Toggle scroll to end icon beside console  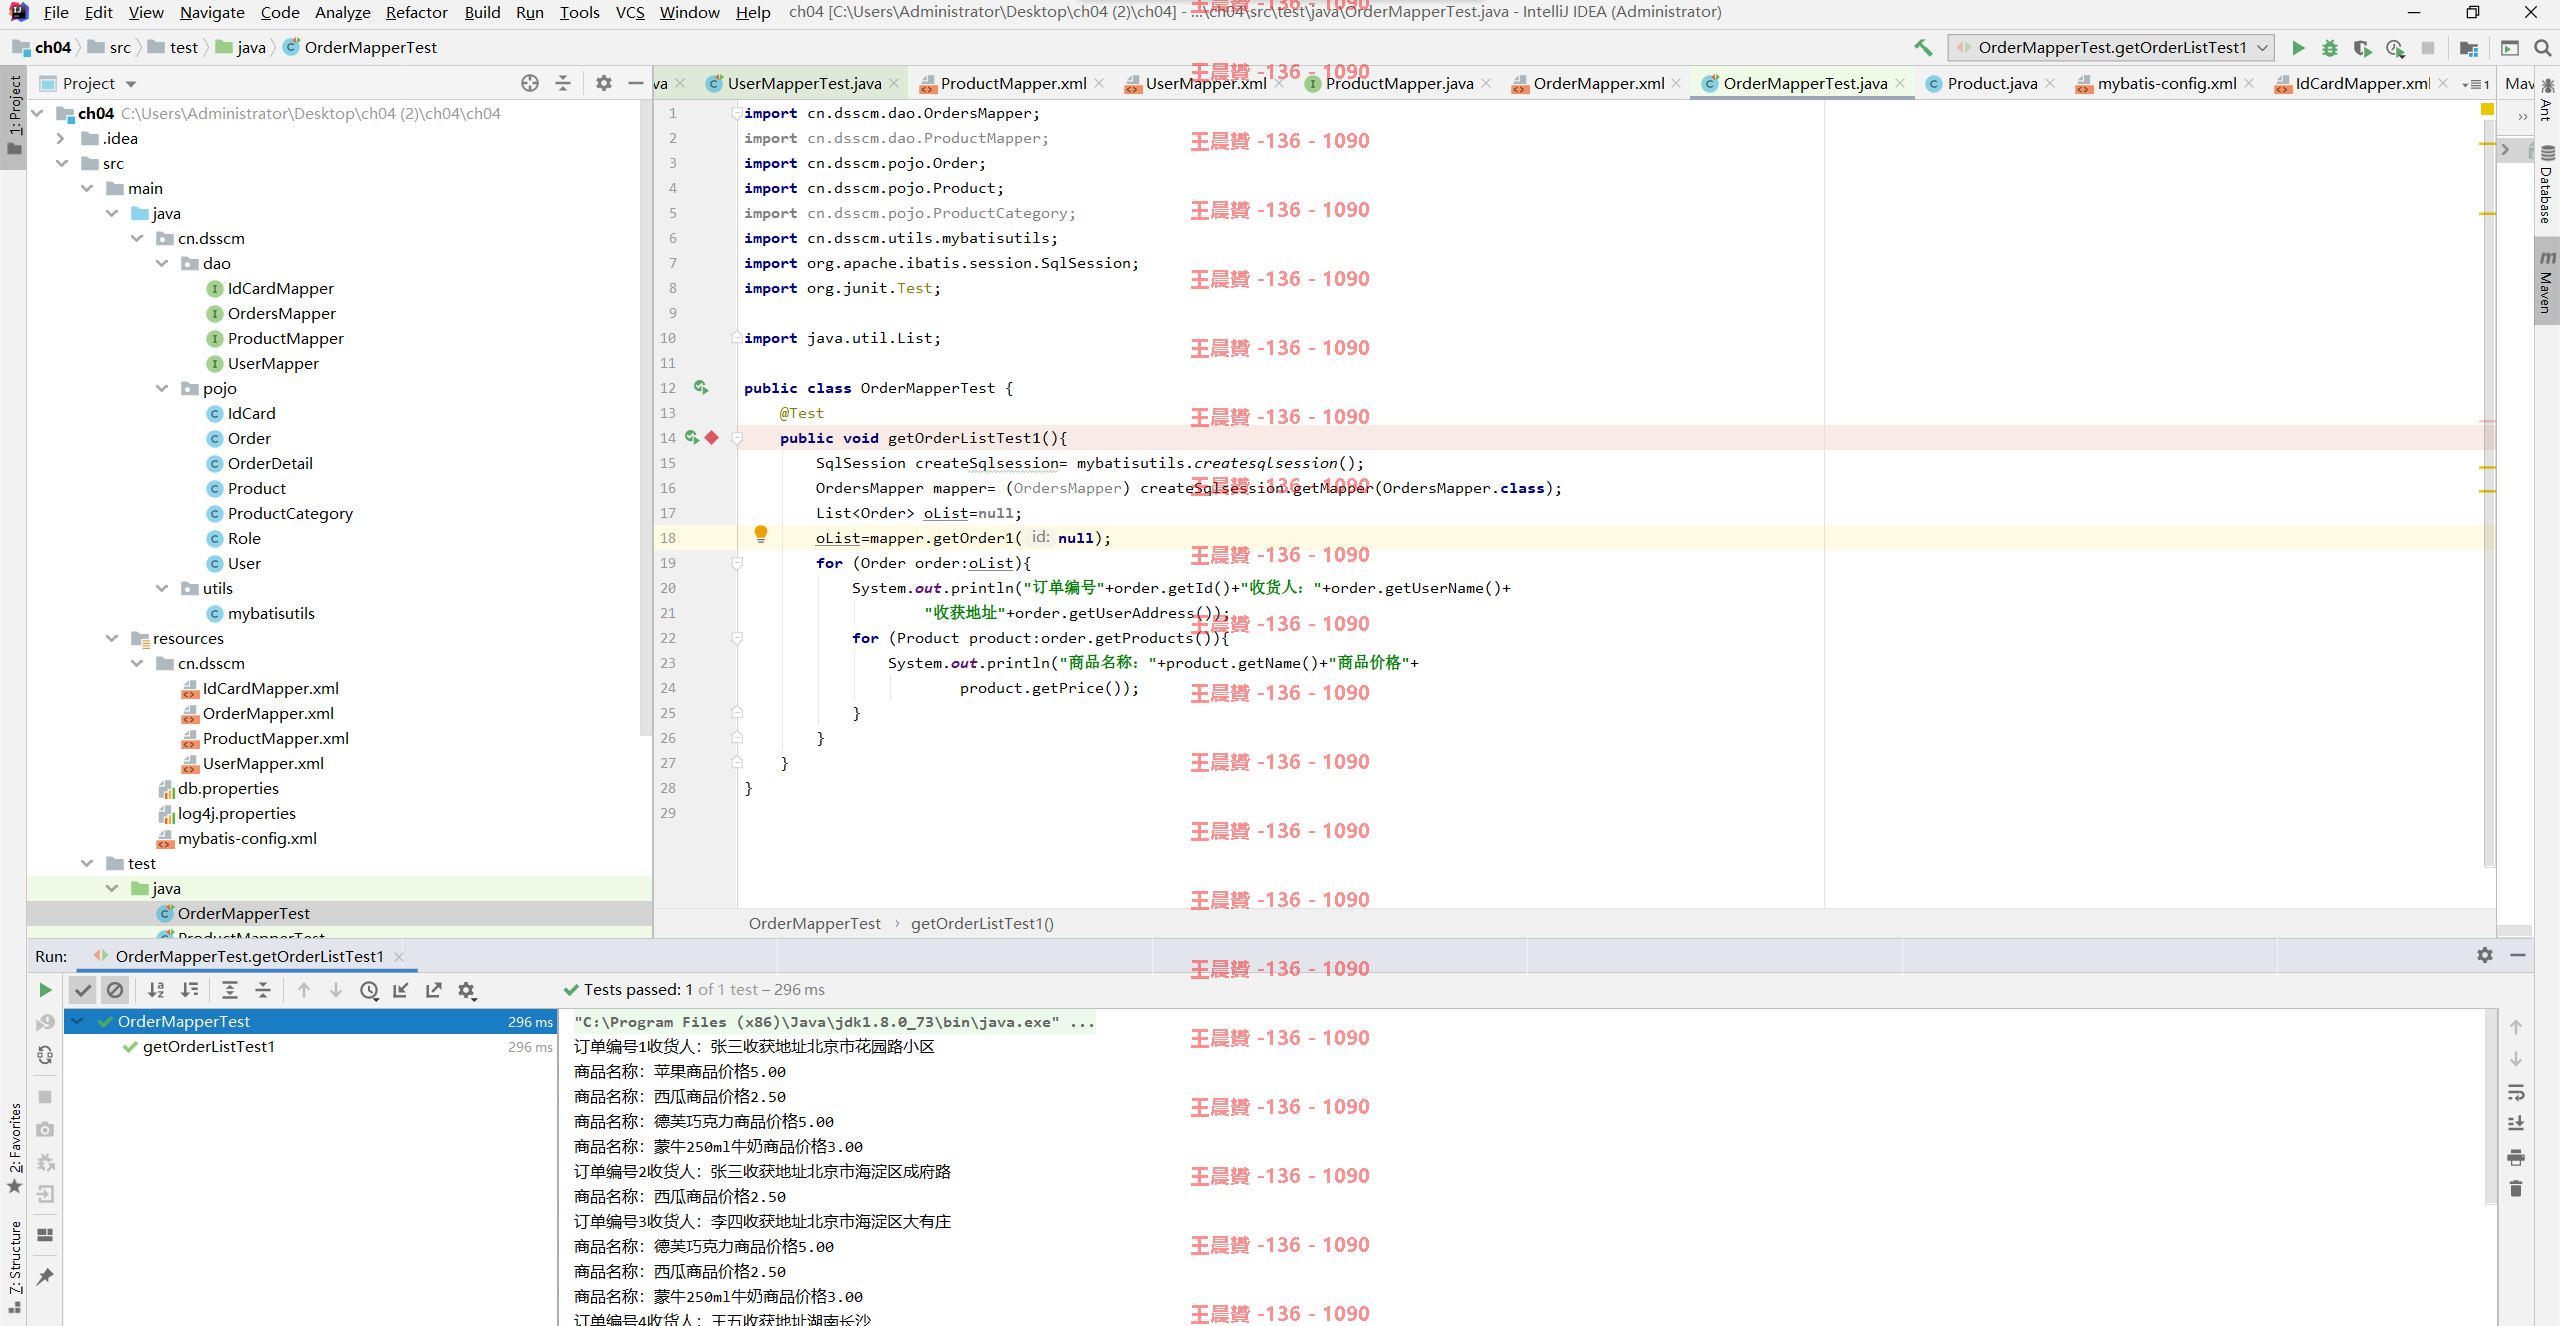[x=2516, y=1124]
